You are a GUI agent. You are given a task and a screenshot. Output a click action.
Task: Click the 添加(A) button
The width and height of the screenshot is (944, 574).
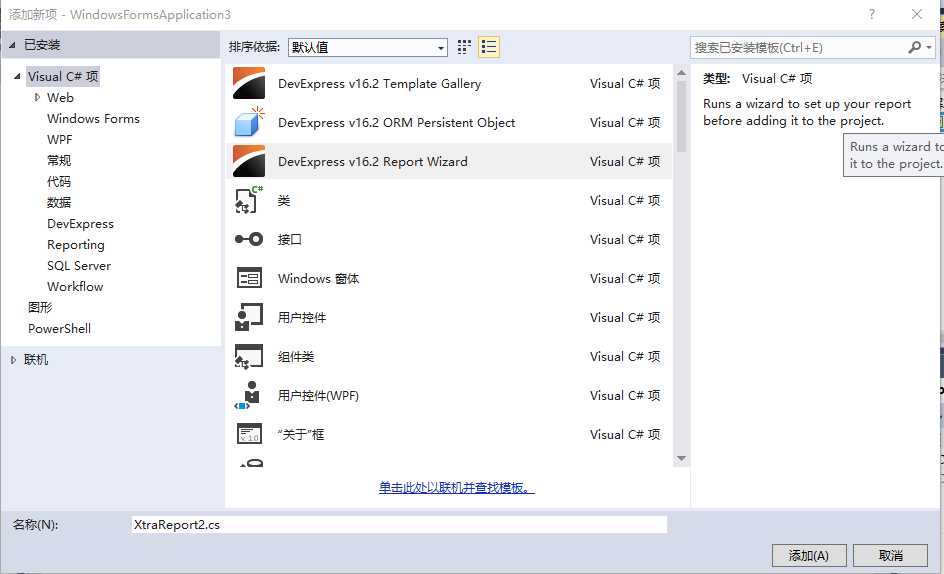[809, 555]
